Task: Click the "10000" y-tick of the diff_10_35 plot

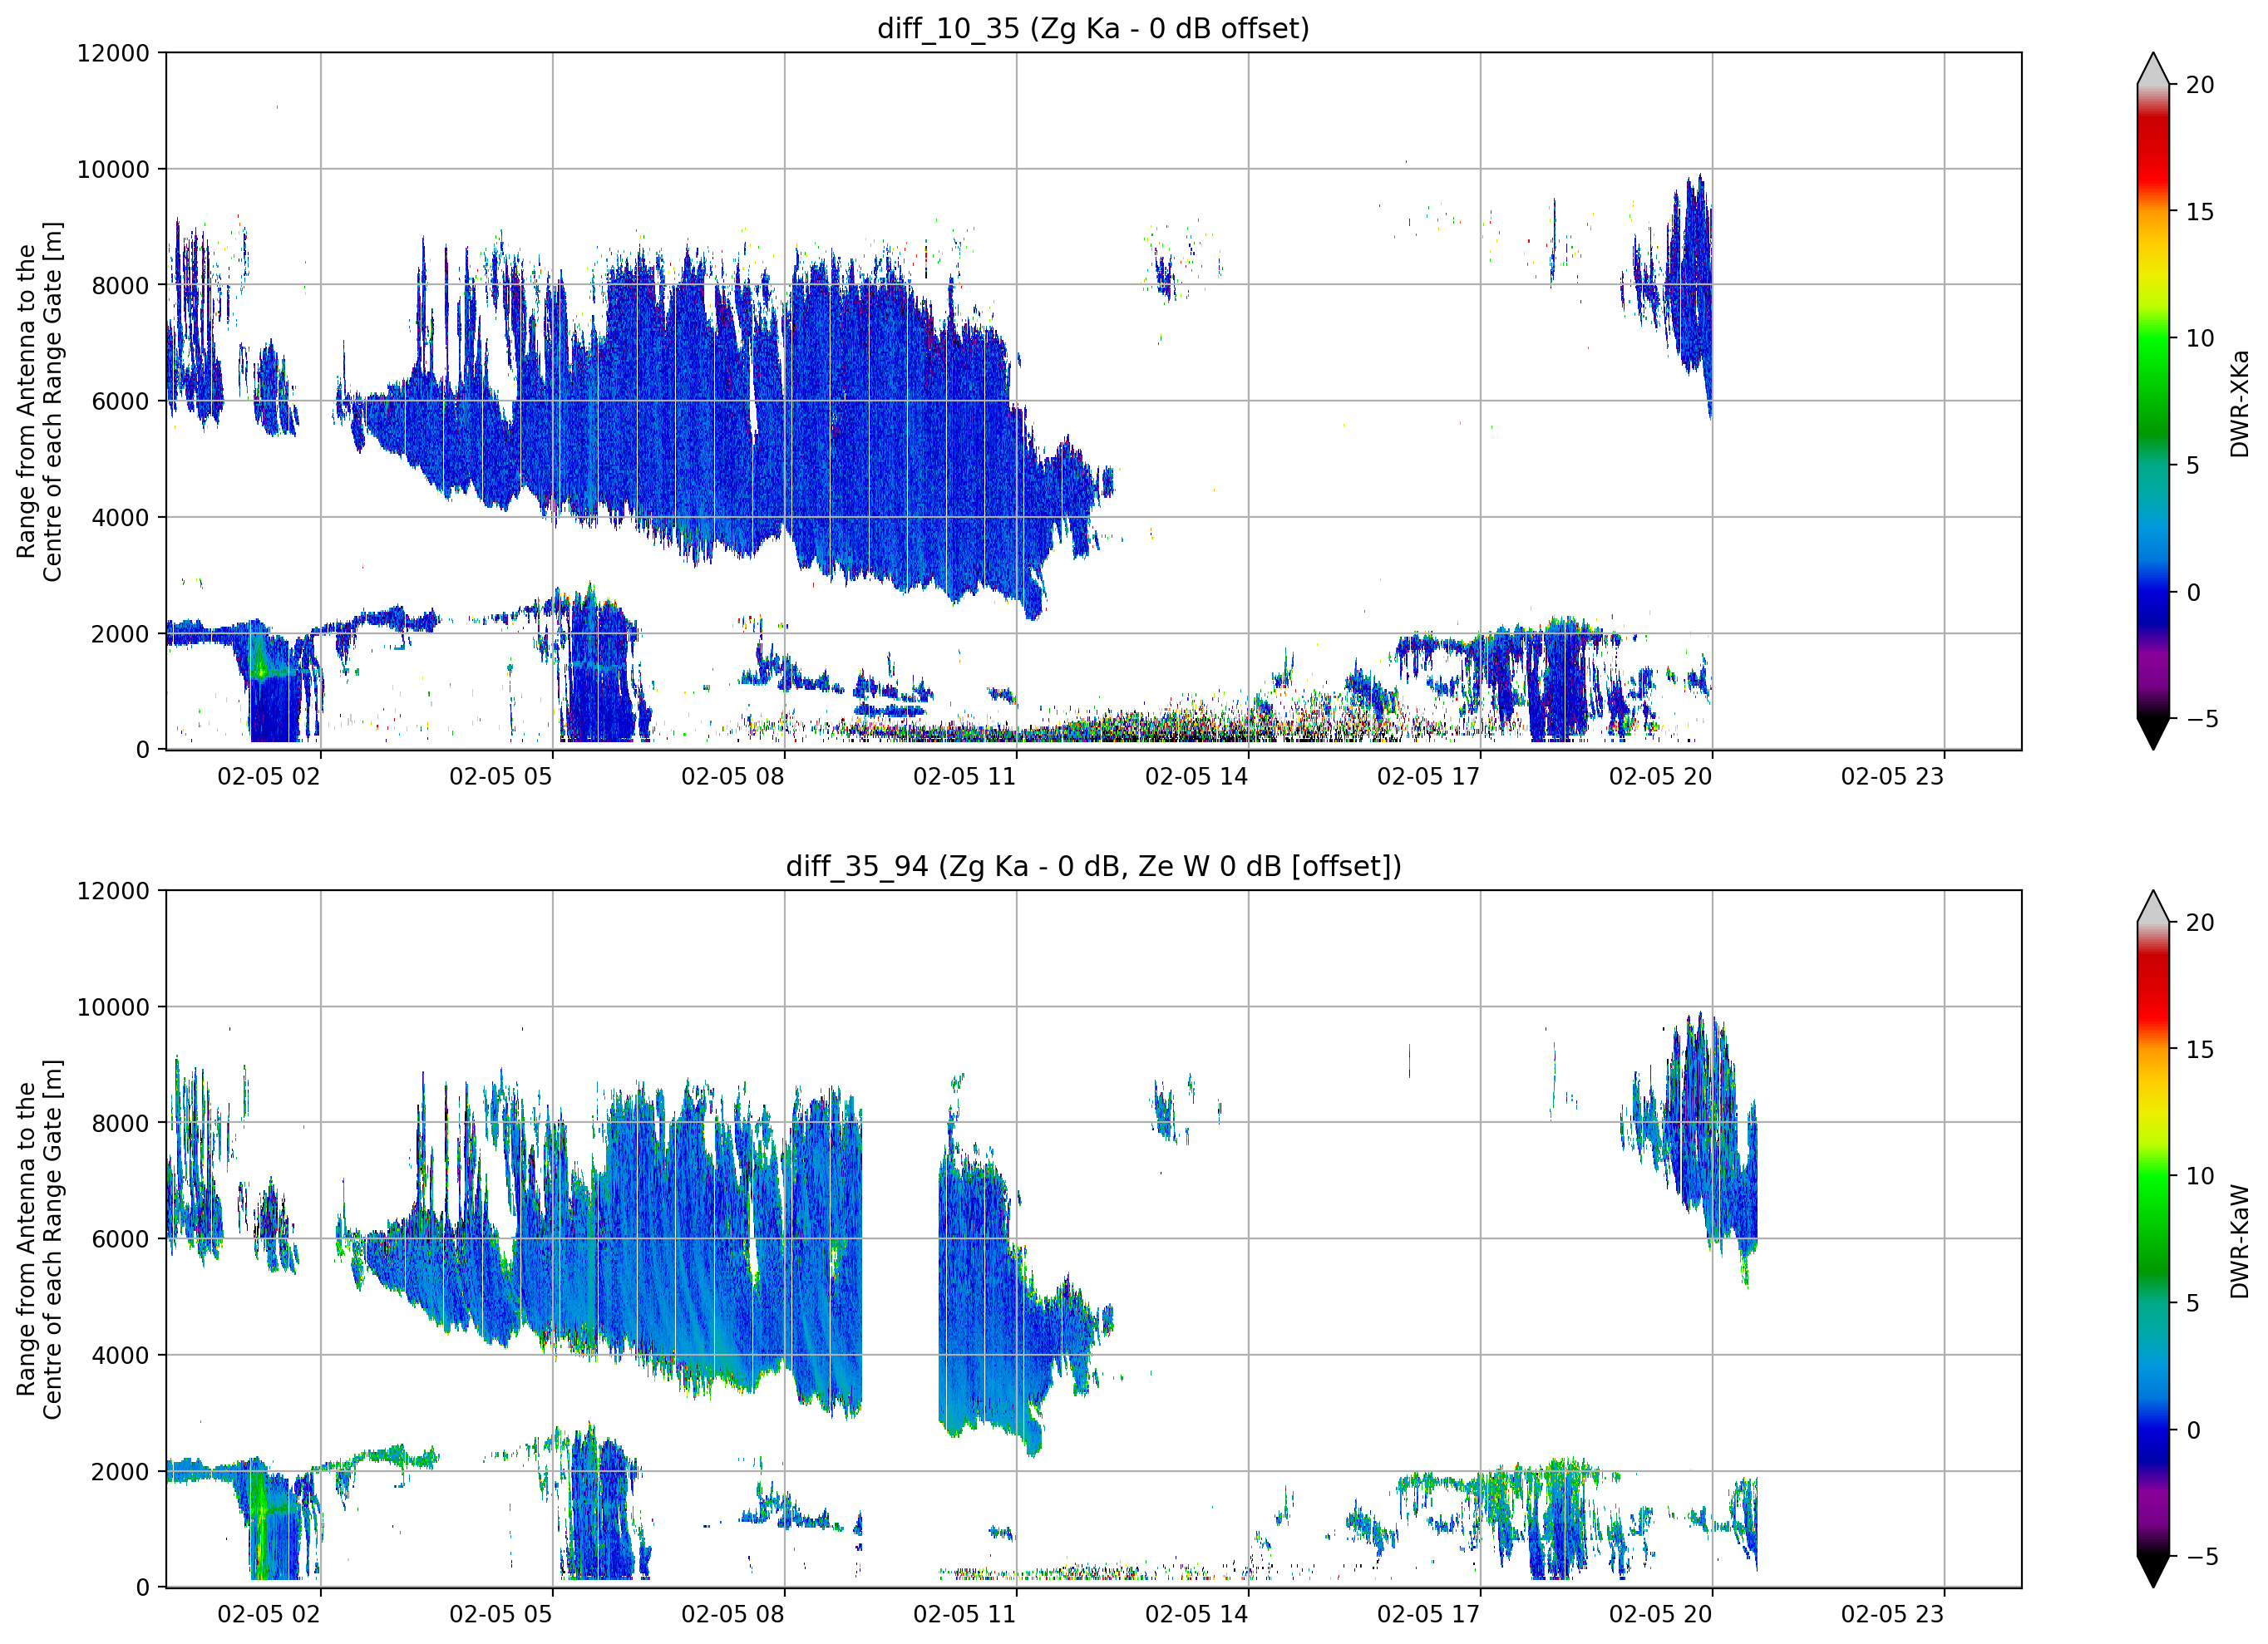Action: 113,169
